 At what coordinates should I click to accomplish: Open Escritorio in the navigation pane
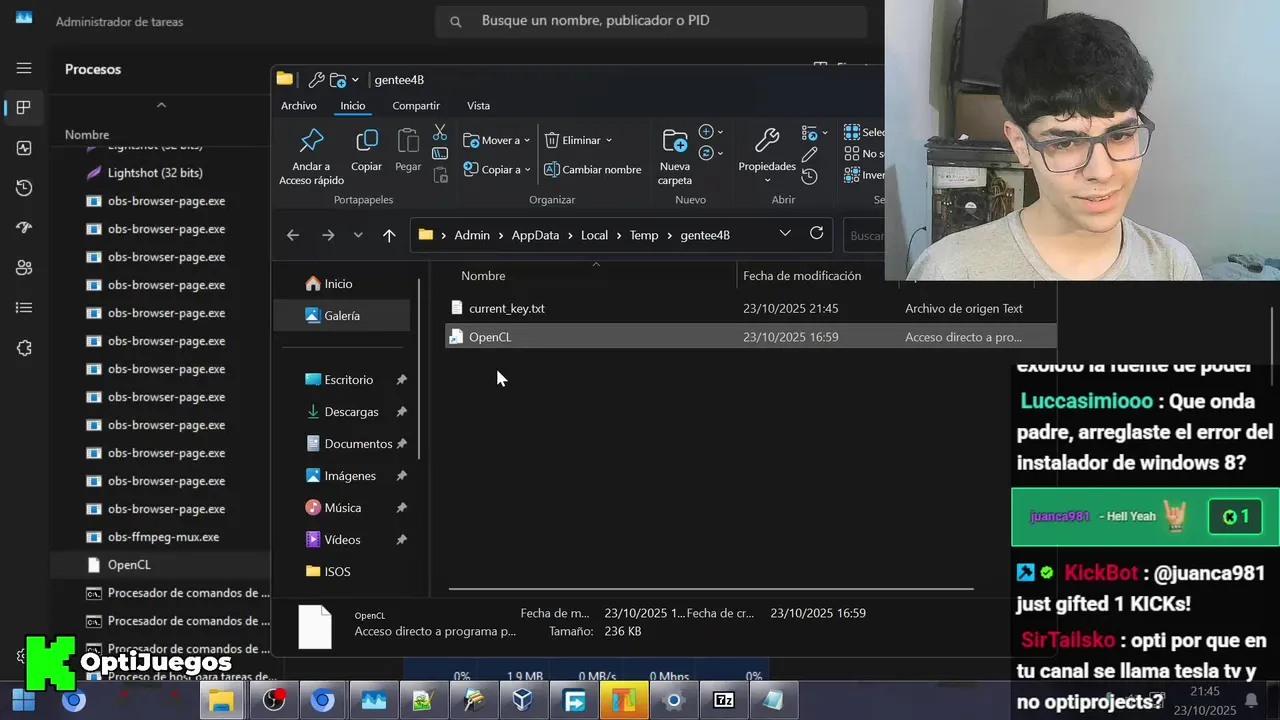[348, 380]
